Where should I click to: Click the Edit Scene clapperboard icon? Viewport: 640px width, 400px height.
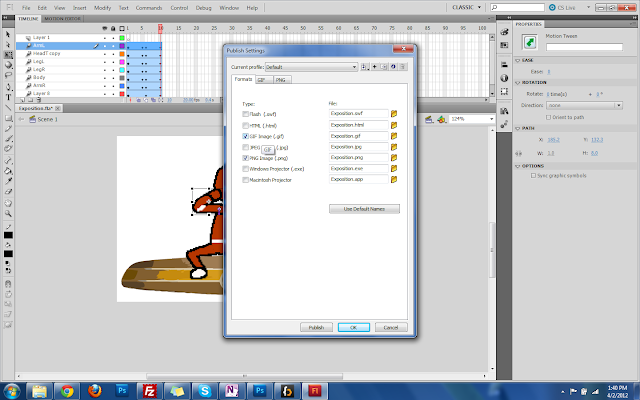429,119
